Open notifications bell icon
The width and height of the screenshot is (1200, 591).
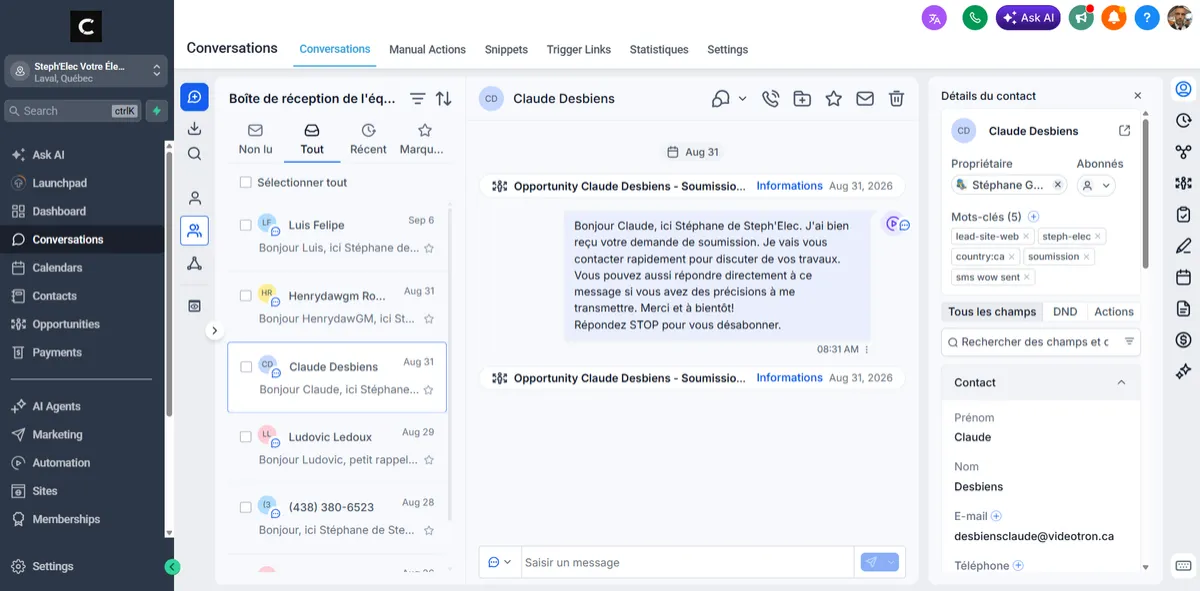click(x=1113, y=17)
